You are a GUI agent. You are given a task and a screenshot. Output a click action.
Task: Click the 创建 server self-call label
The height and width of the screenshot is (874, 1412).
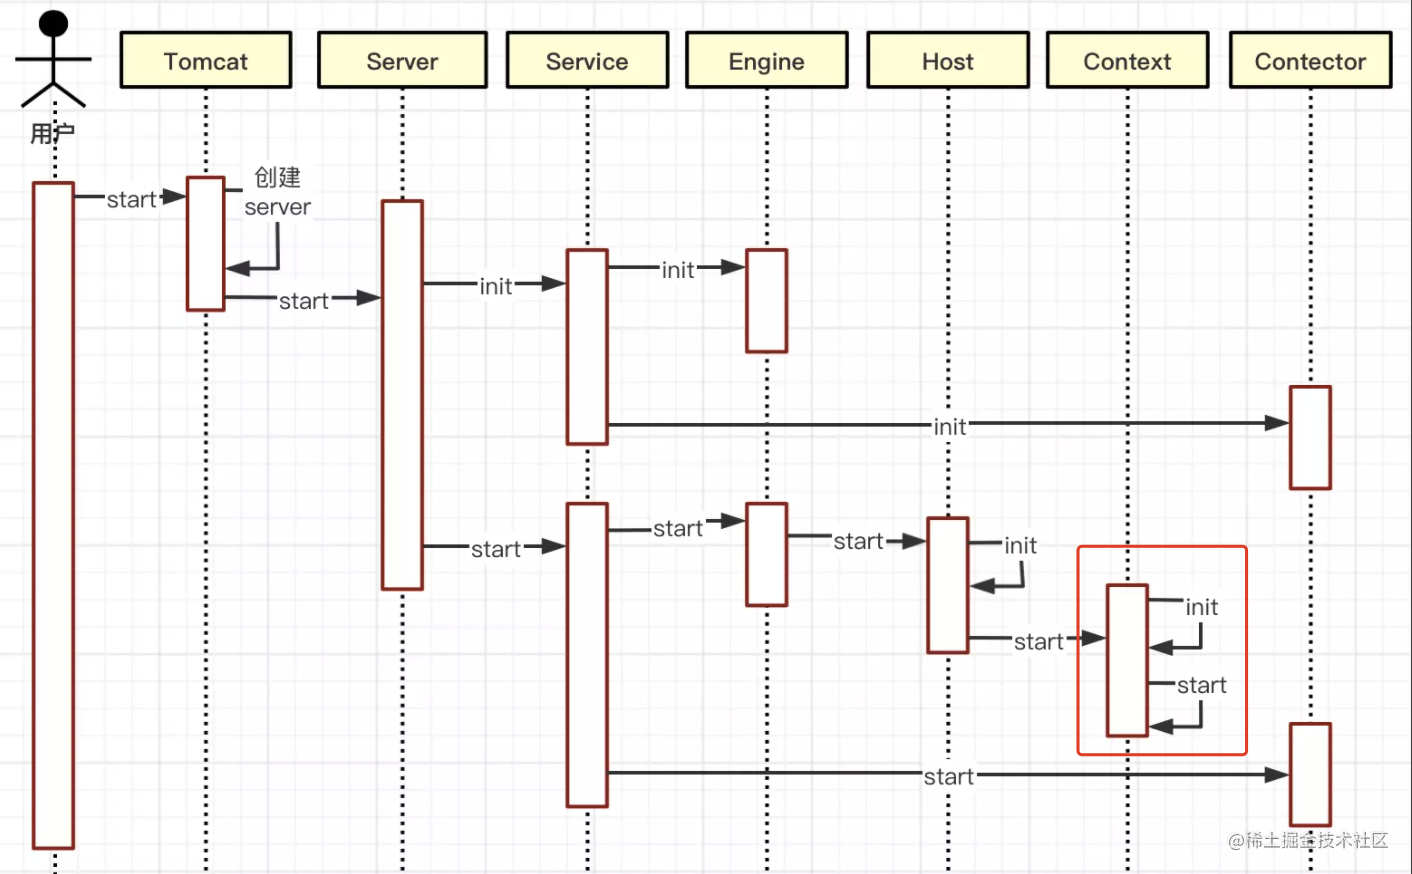point(277,192)
